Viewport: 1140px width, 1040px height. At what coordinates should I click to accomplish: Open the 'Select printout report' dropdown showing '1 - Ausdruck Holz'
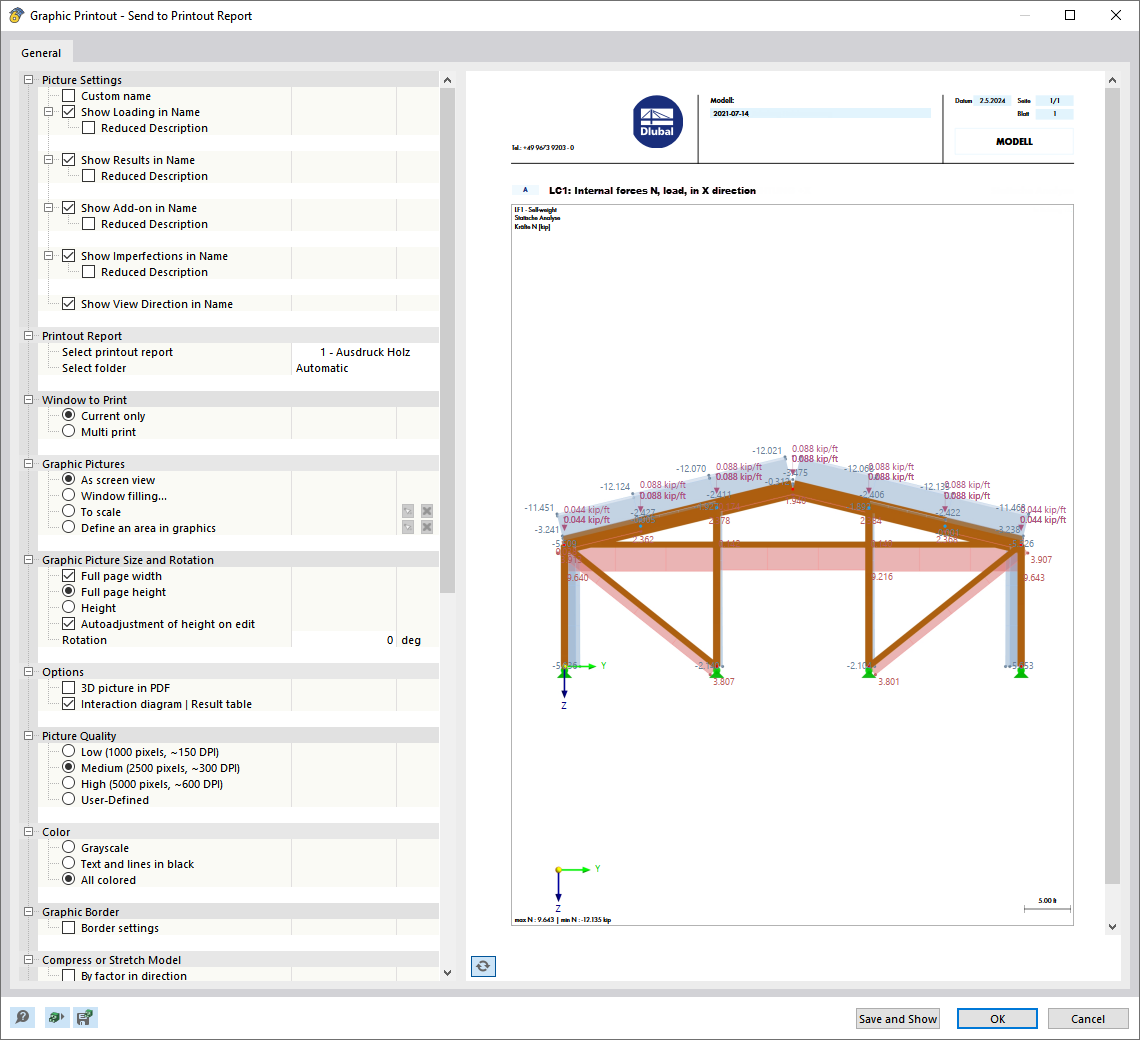click(x=364, y=352)
